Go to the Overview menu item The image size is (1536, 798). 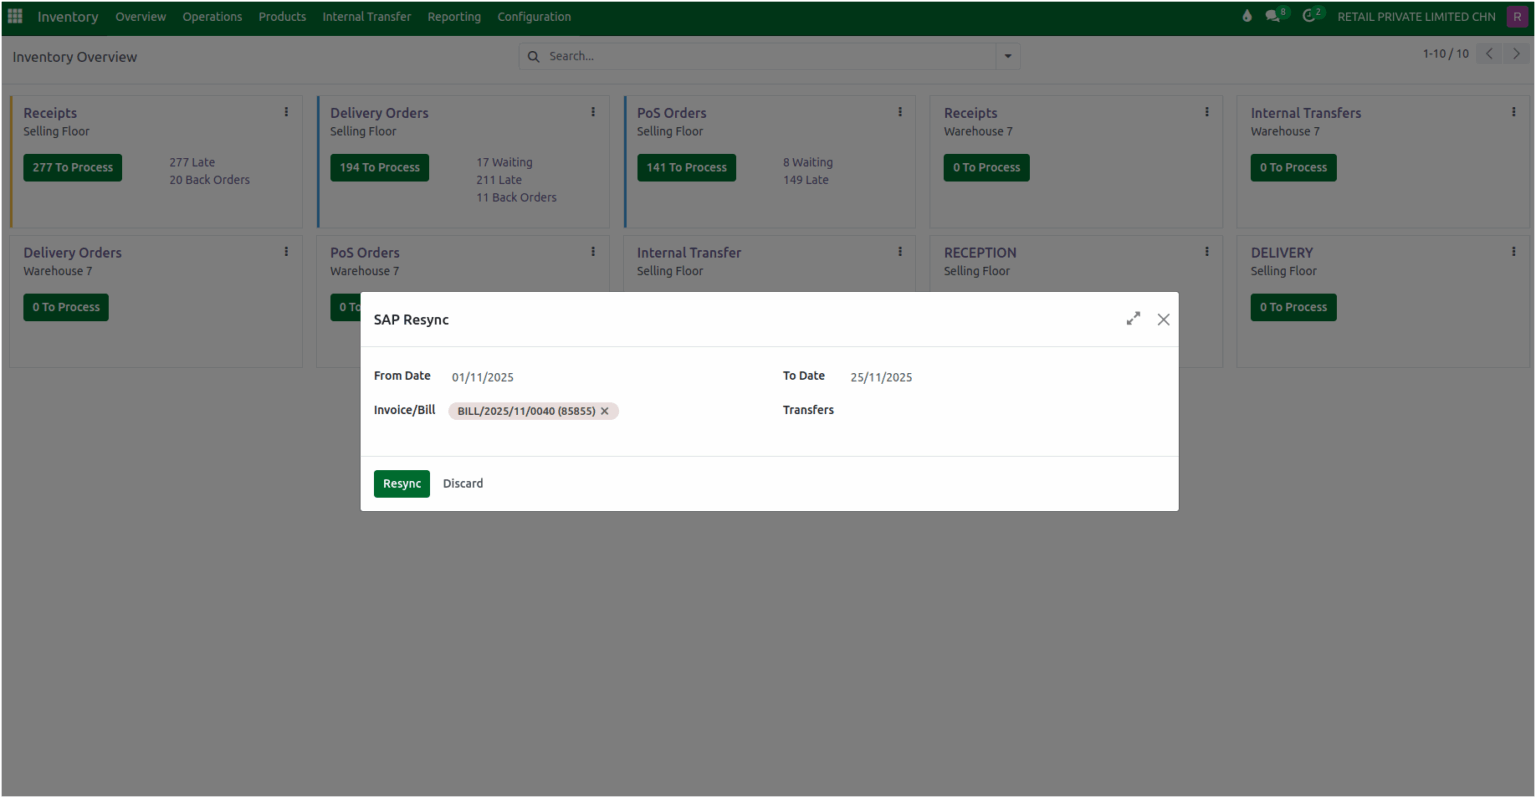pos(141,17)
